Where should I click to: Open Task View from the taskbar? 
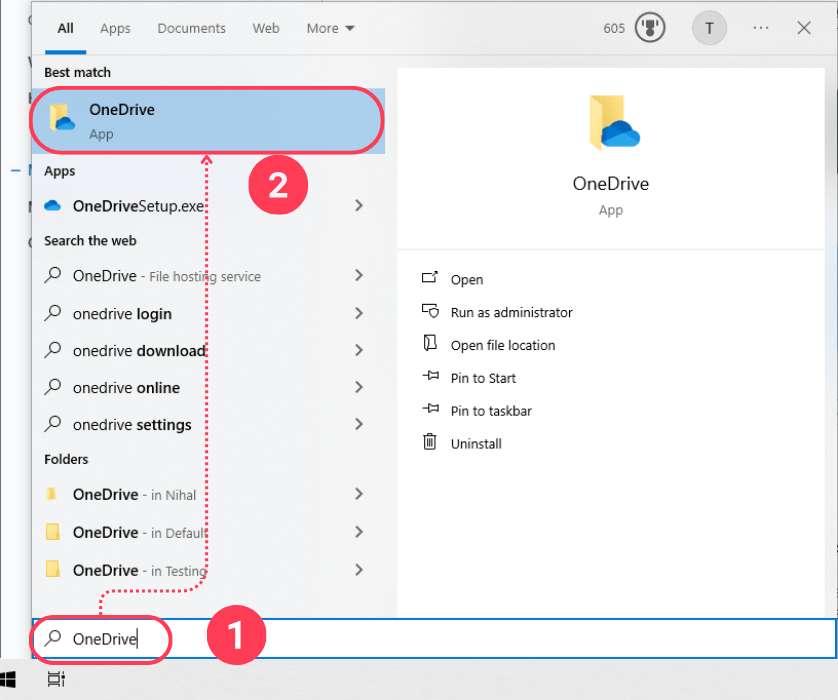click(56, 678)
